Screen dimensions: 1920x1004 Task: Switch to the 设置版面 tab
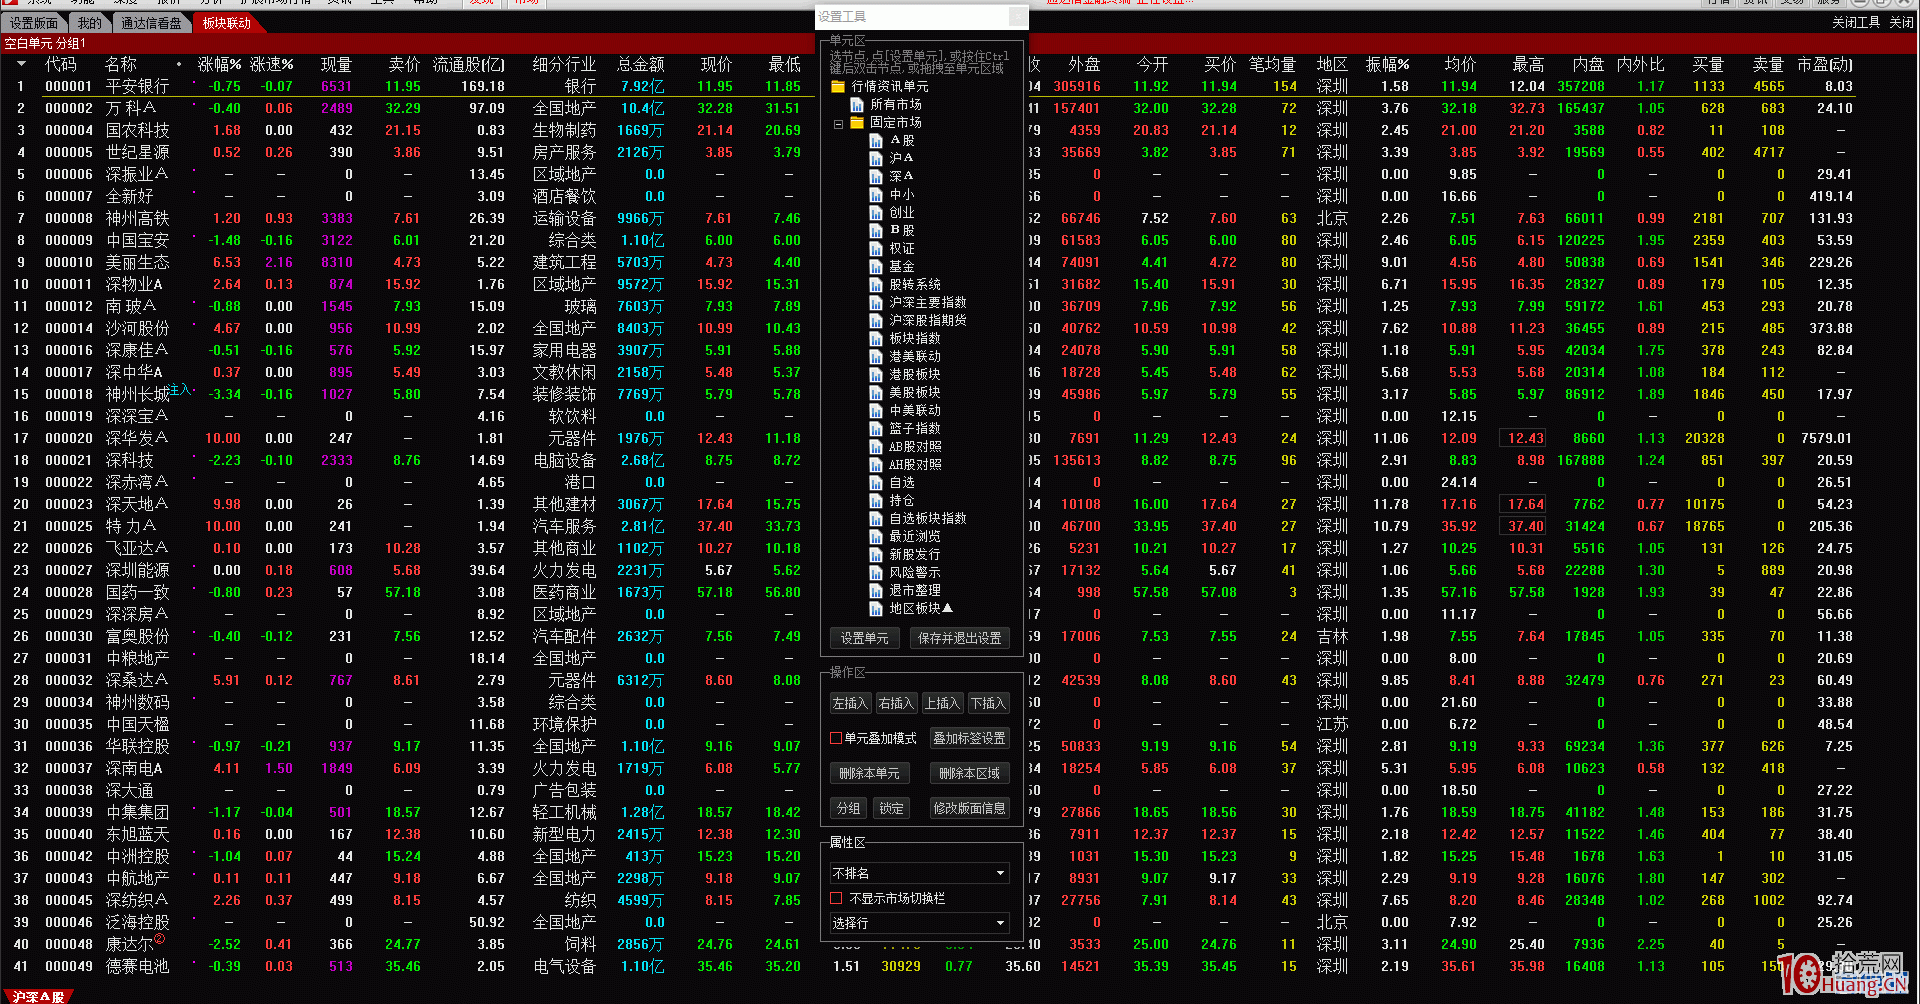click(34, 23)
